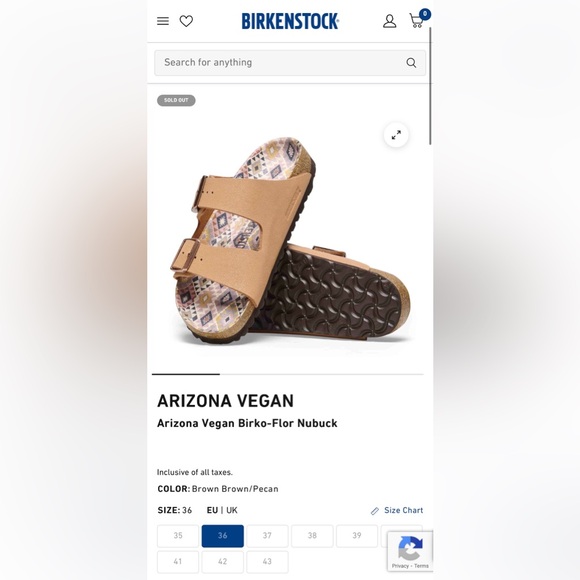Switch size units to UK
The height and width of the screenshot is (580, 580).
pyautogui.click(x=232, y=510)
